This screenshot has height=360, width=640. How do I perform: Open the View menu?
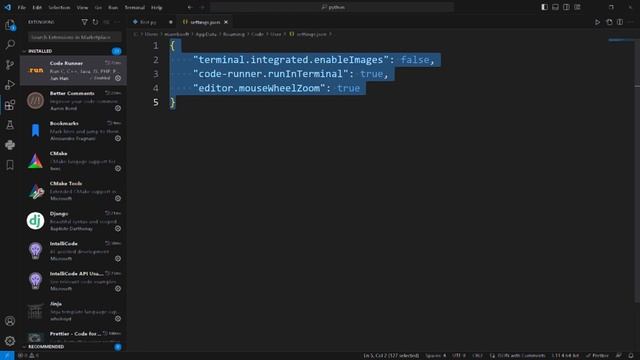pyautogui.click(x=82, y=7)
